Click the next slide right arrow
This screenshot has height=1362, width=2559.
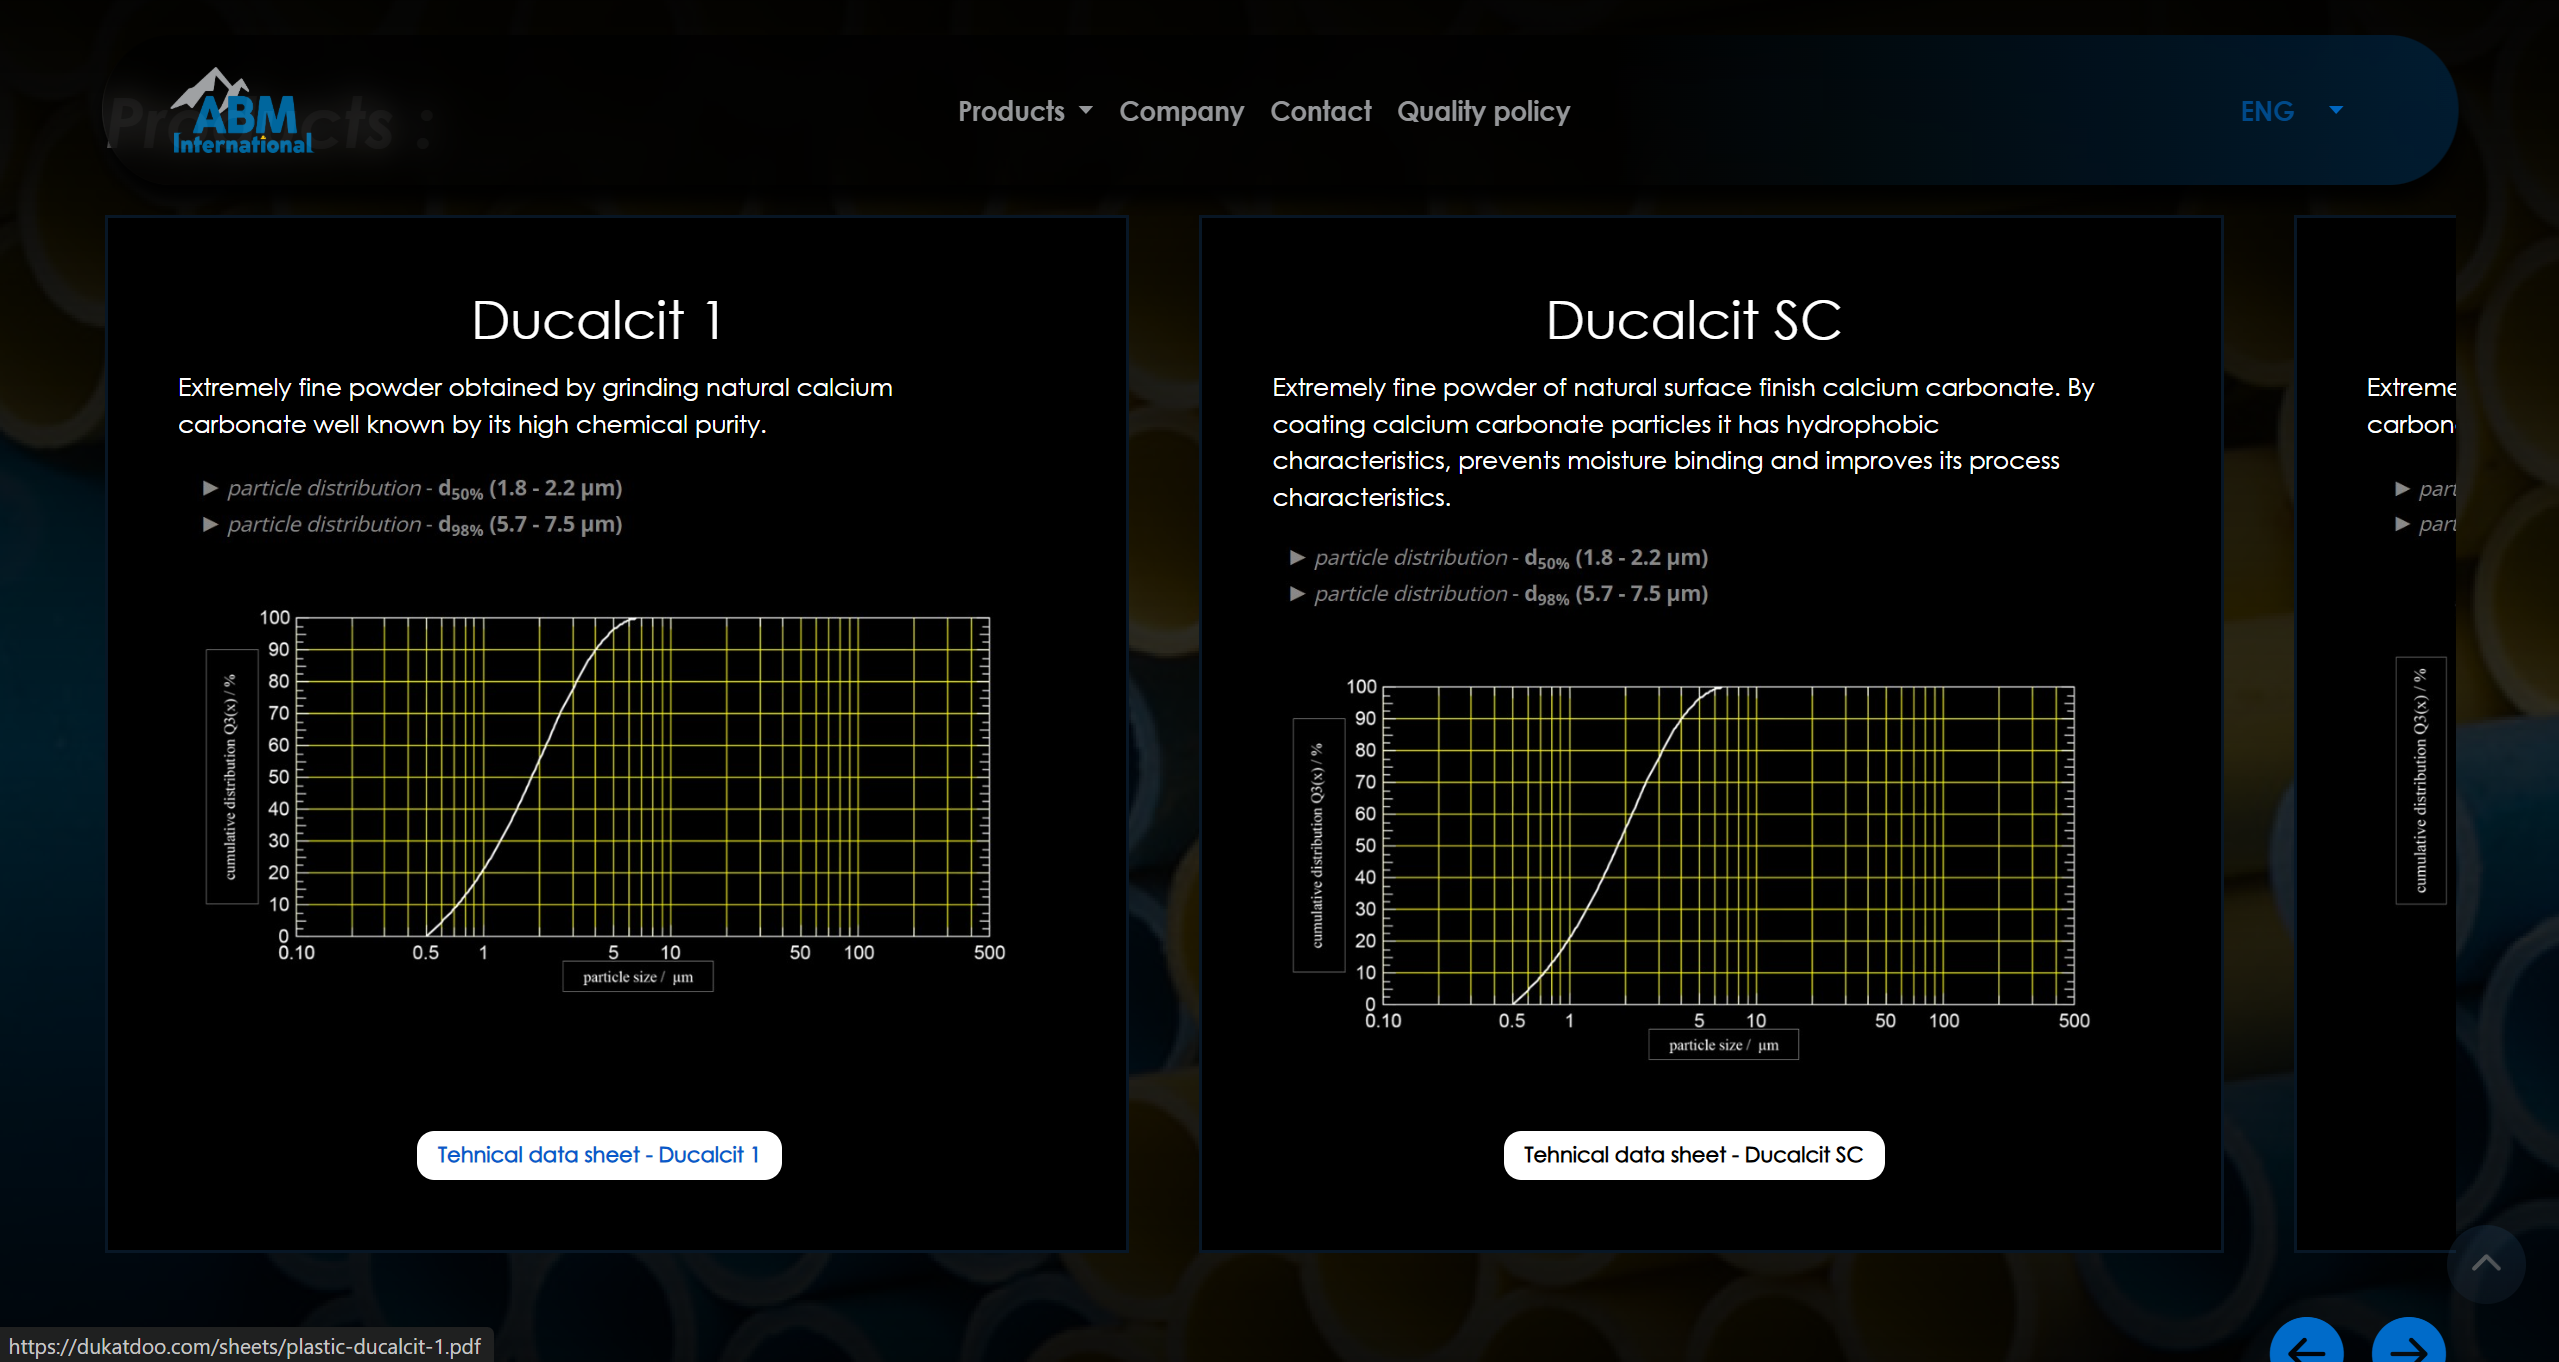[x=2408, y=1346]
